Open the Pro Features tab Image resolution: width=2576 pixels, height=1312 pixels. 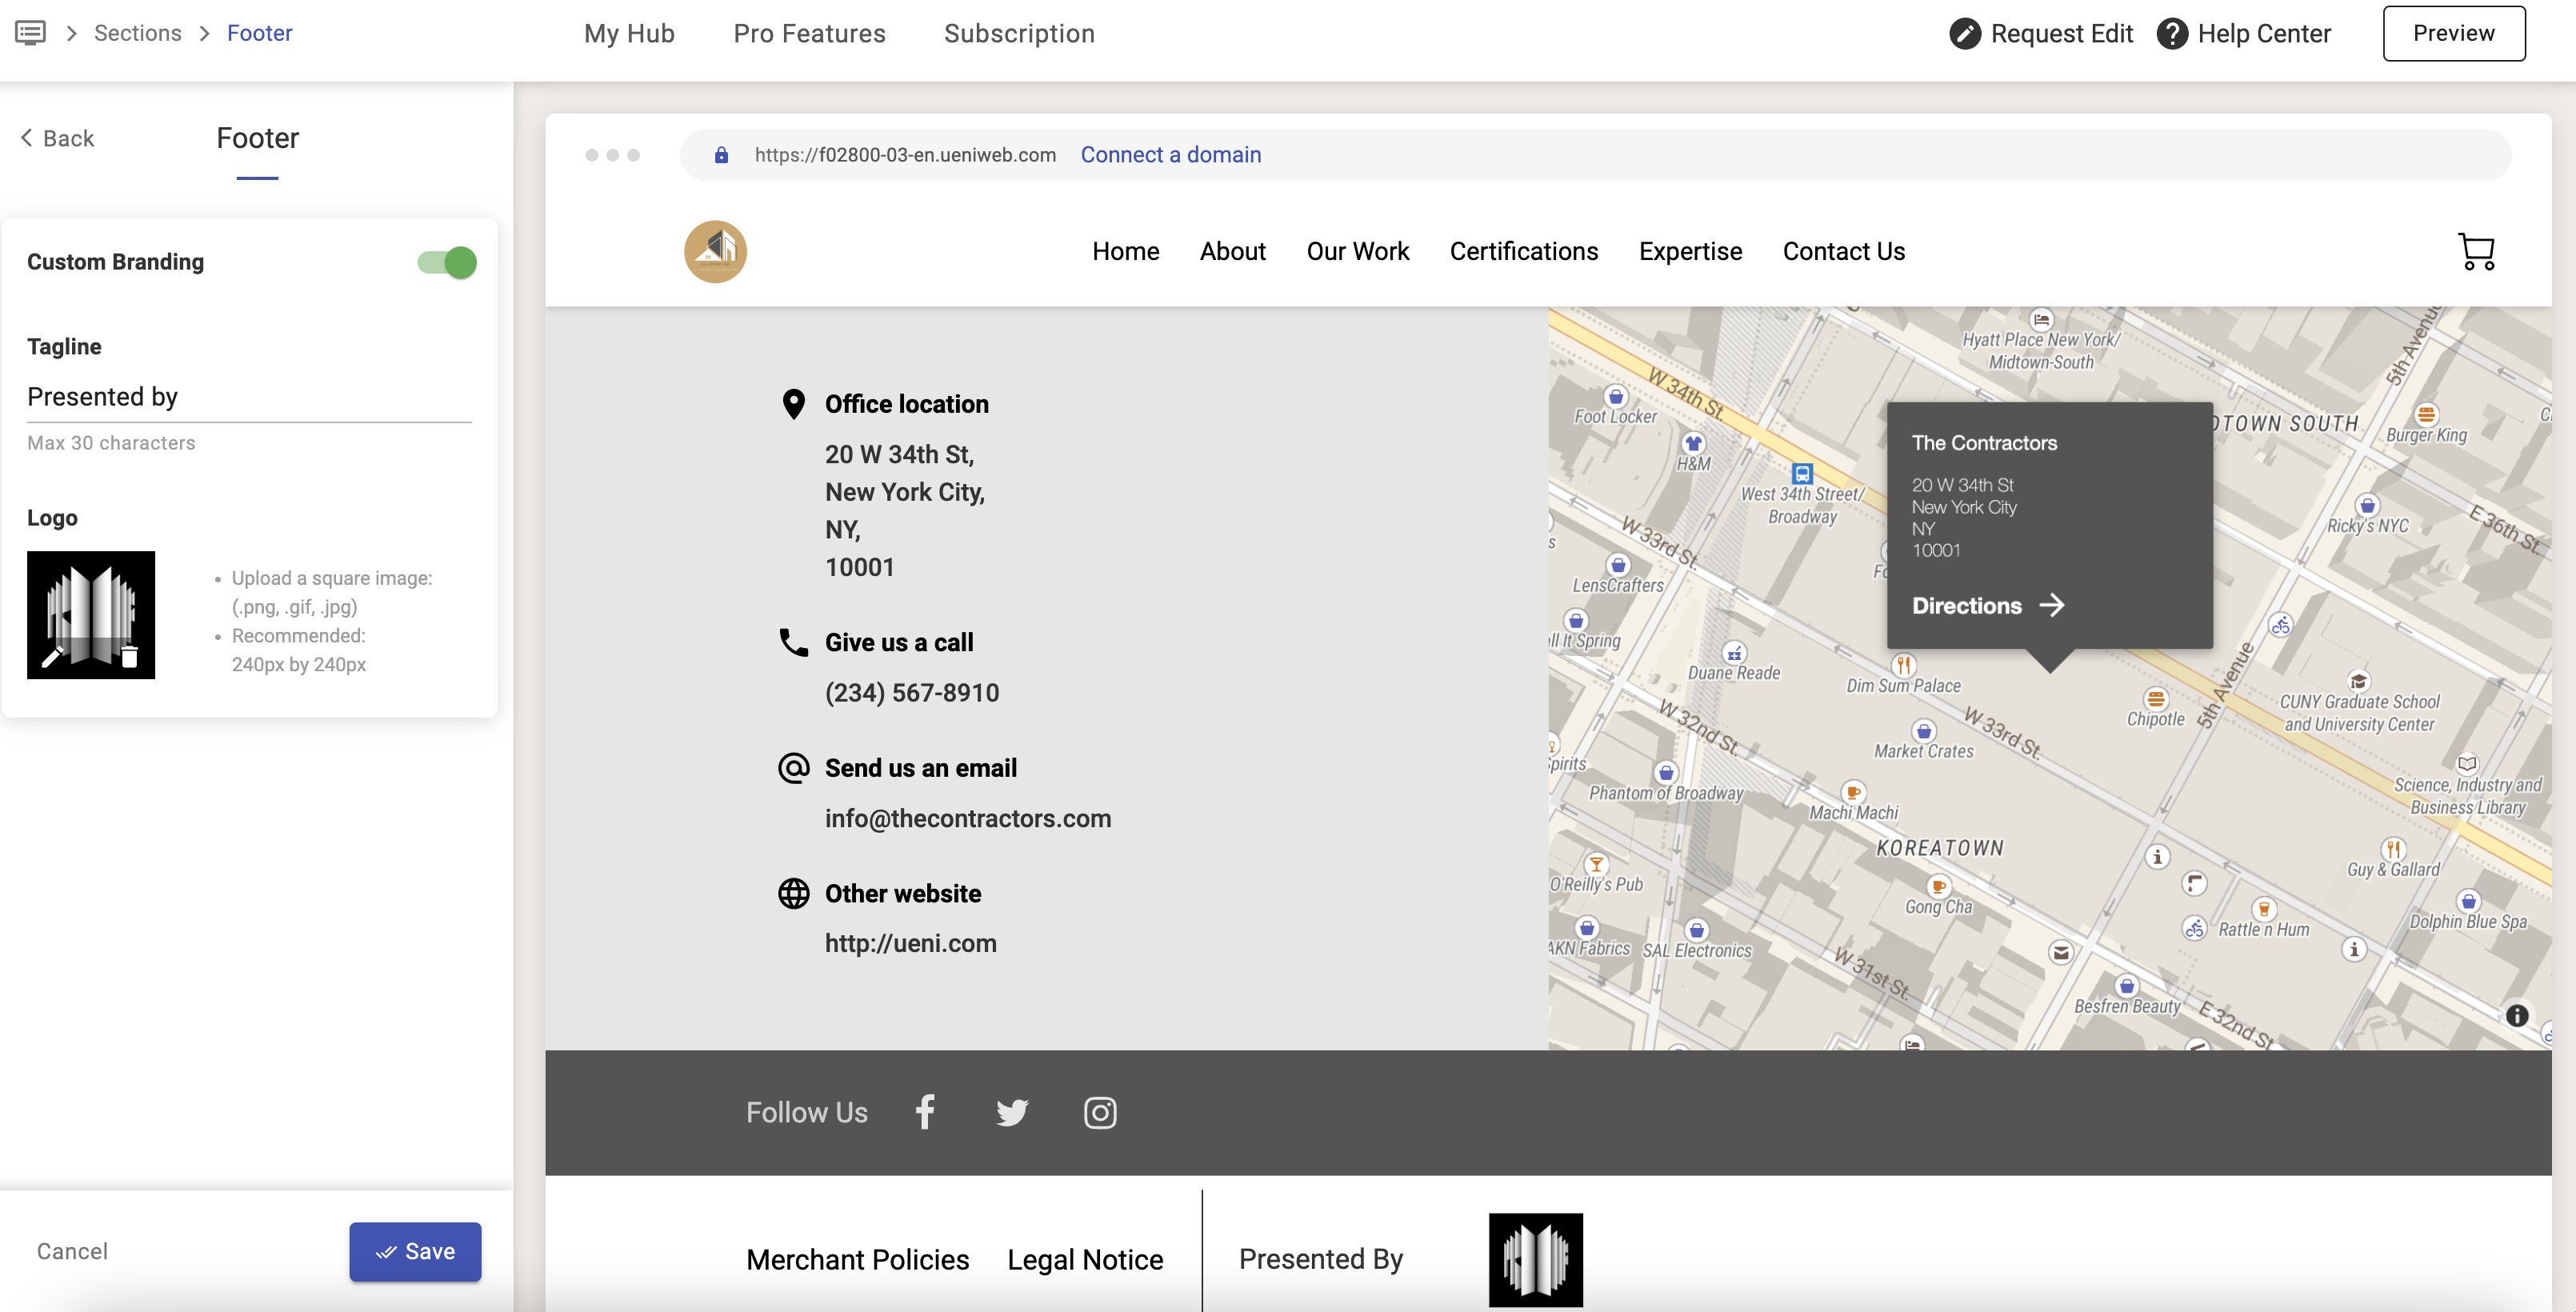(x=809, y=34)
